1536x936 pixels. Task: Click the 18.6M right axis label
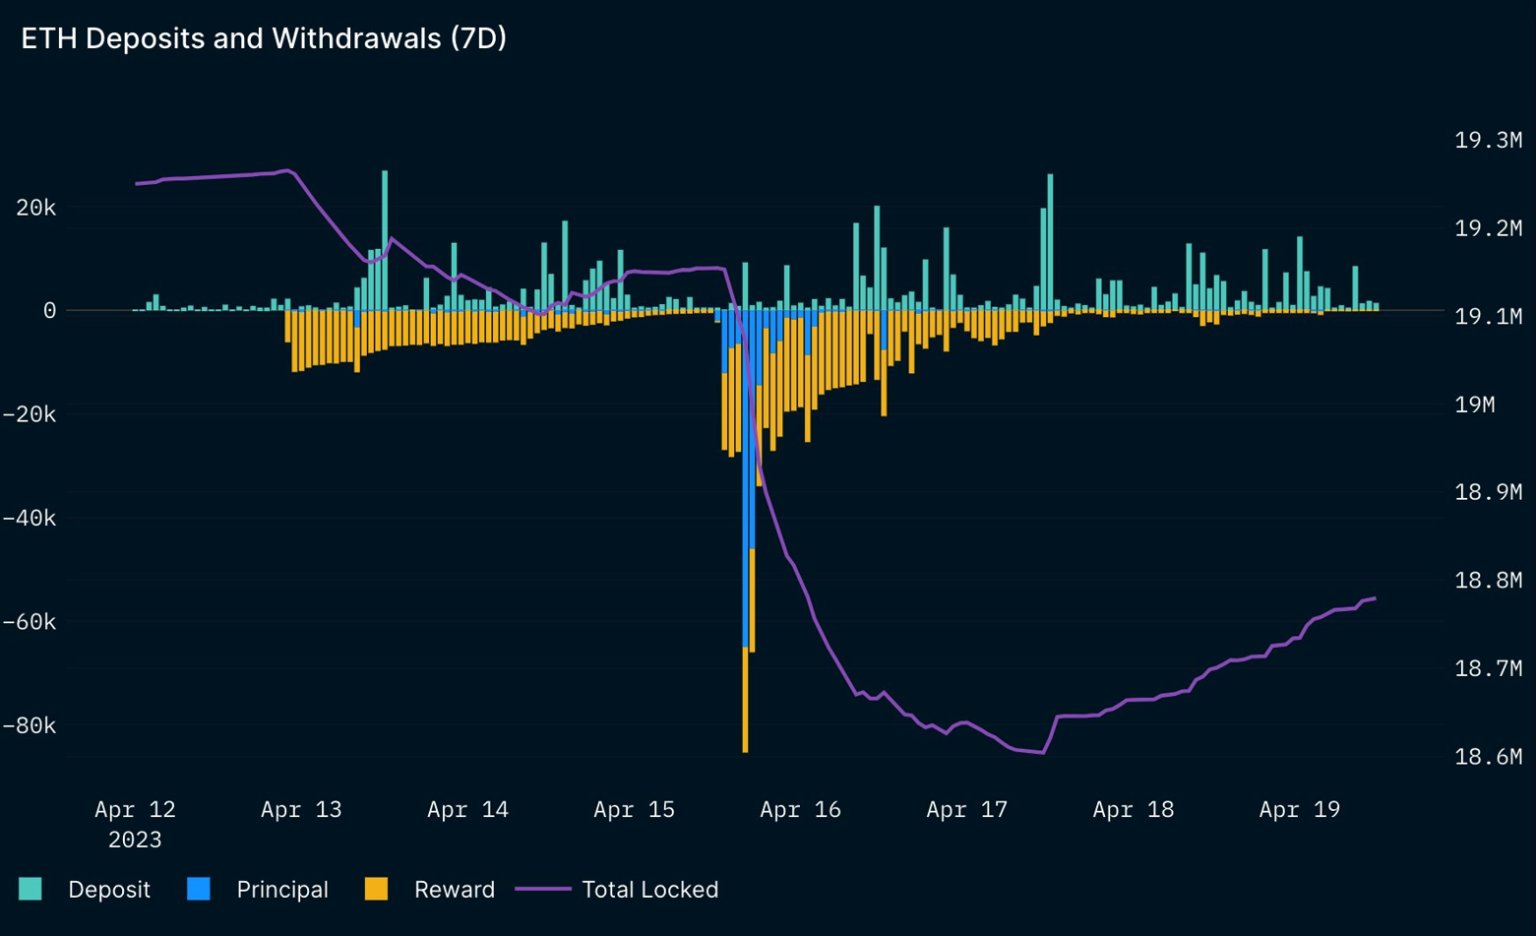click(1488, 756)
